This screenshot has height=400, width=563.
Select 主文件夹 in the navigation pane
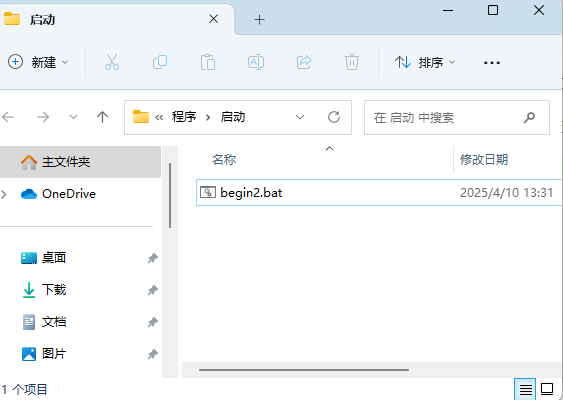point(80,162)
